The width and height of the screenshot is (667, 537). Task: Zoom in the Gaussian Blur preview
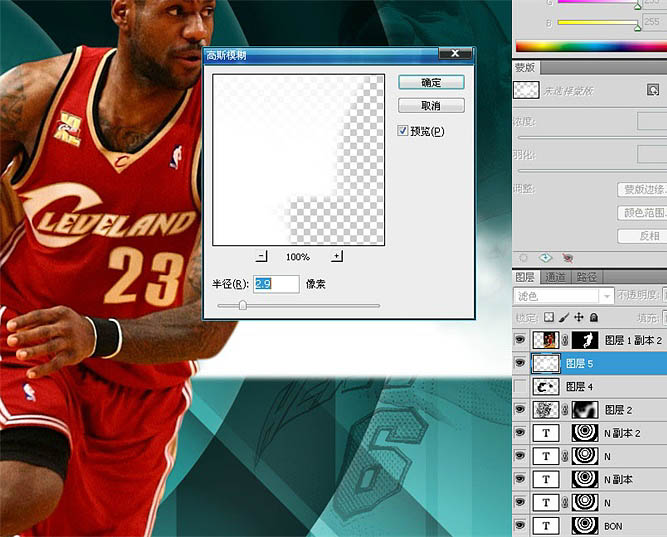[x=336, y=256]
